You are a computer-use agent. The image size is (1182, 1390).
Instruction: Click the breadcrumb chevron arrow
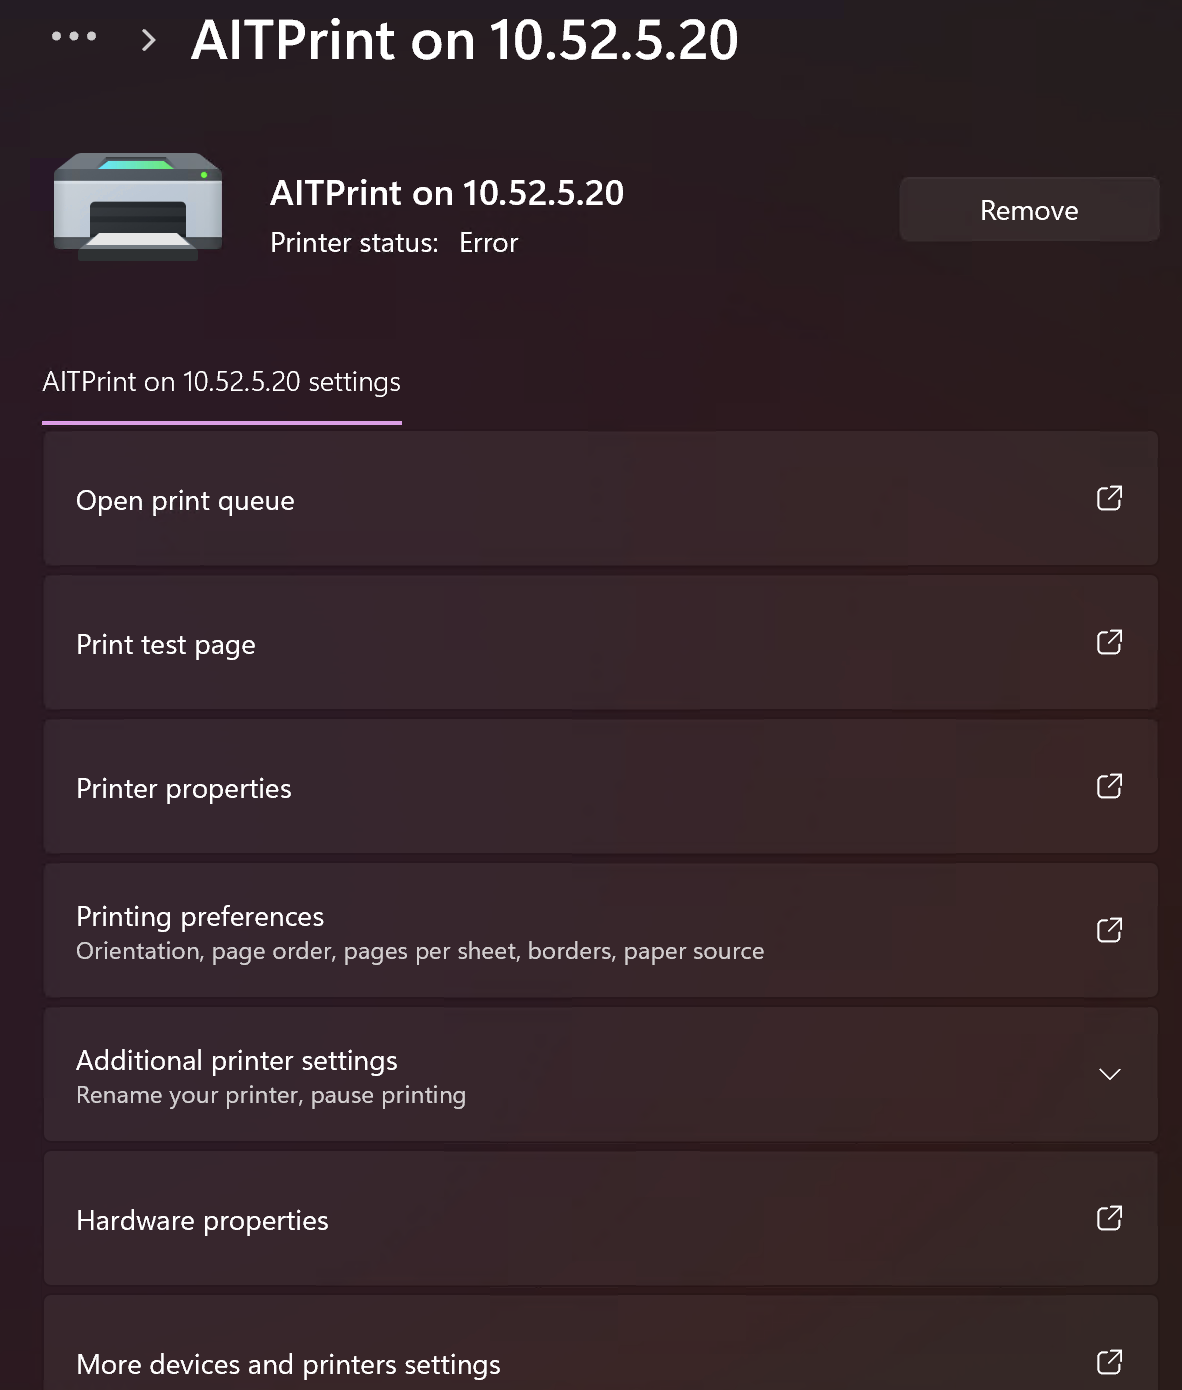click(149, 40)
